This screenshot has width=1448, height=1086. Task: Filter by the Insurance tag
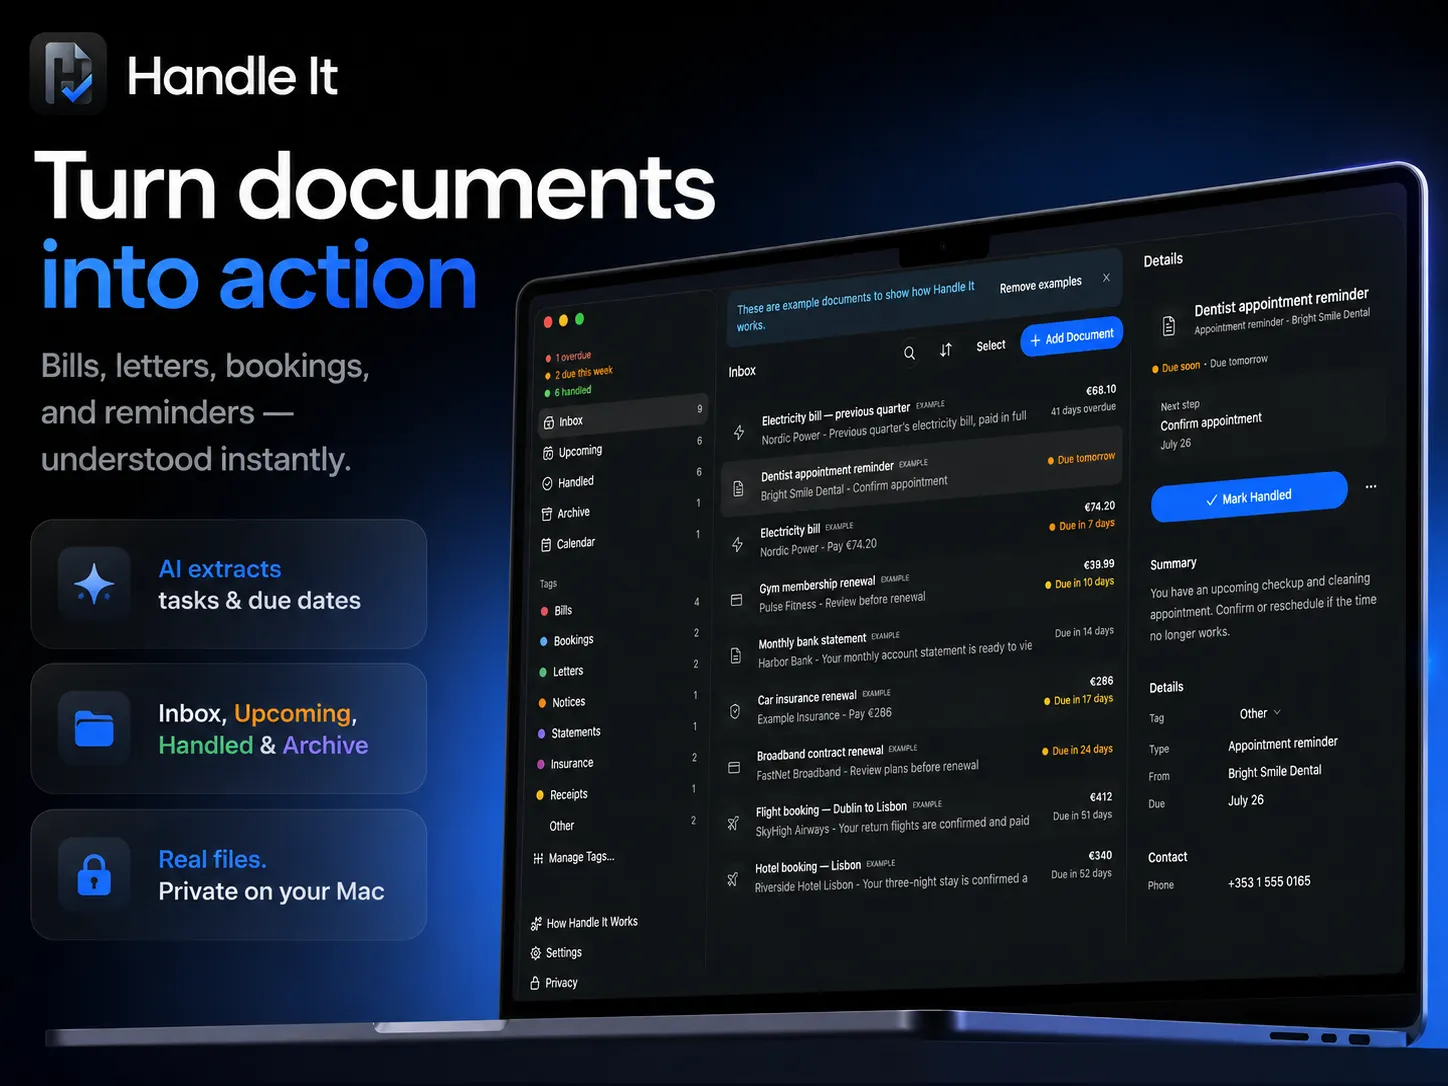click(x=616, y=761)
